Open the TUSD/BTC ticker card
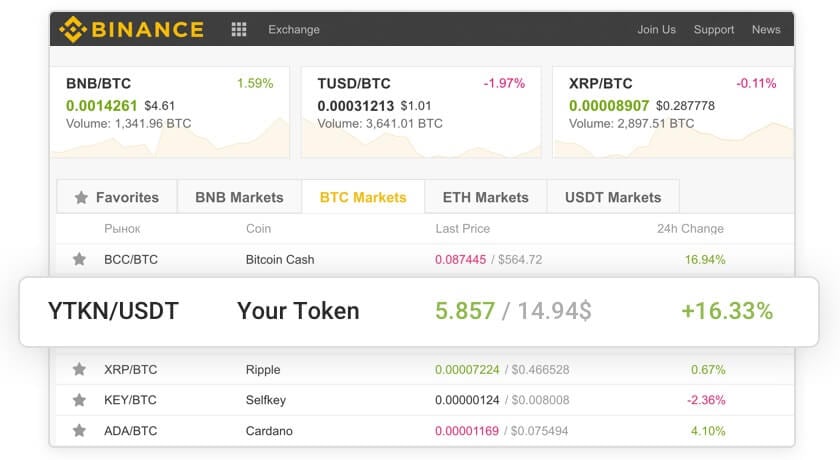The image size is (840, 460). coord(421,112)
